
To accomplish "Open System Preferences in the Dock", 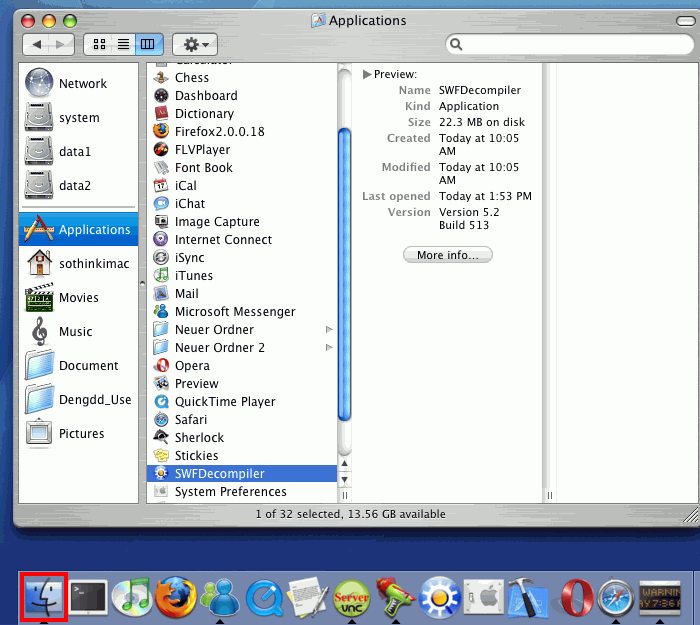I will click(484, 597).
